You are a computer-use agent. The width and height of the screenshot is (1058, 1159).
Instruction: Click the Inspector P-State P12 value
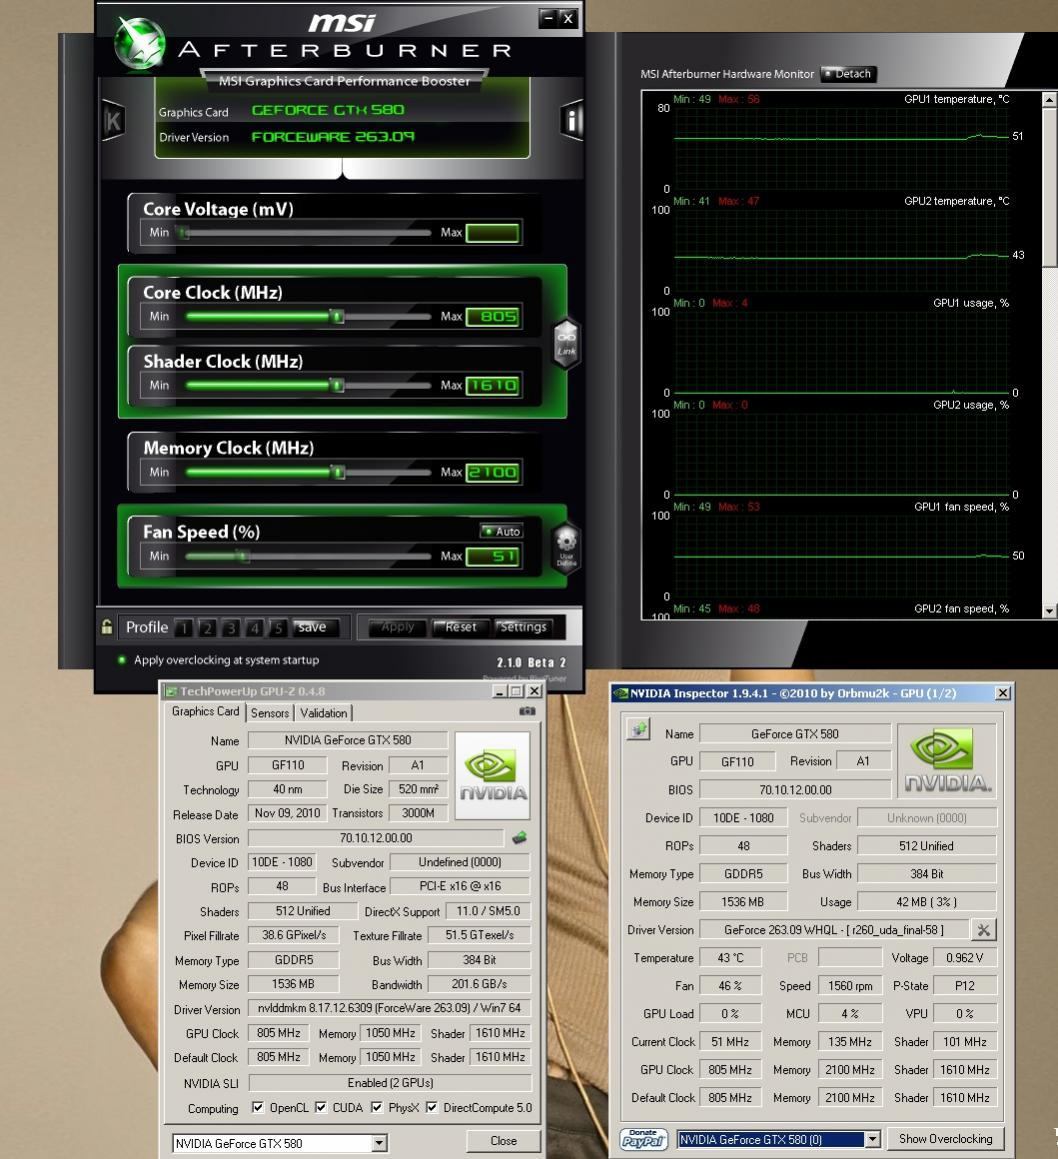[x=964, y=986]
